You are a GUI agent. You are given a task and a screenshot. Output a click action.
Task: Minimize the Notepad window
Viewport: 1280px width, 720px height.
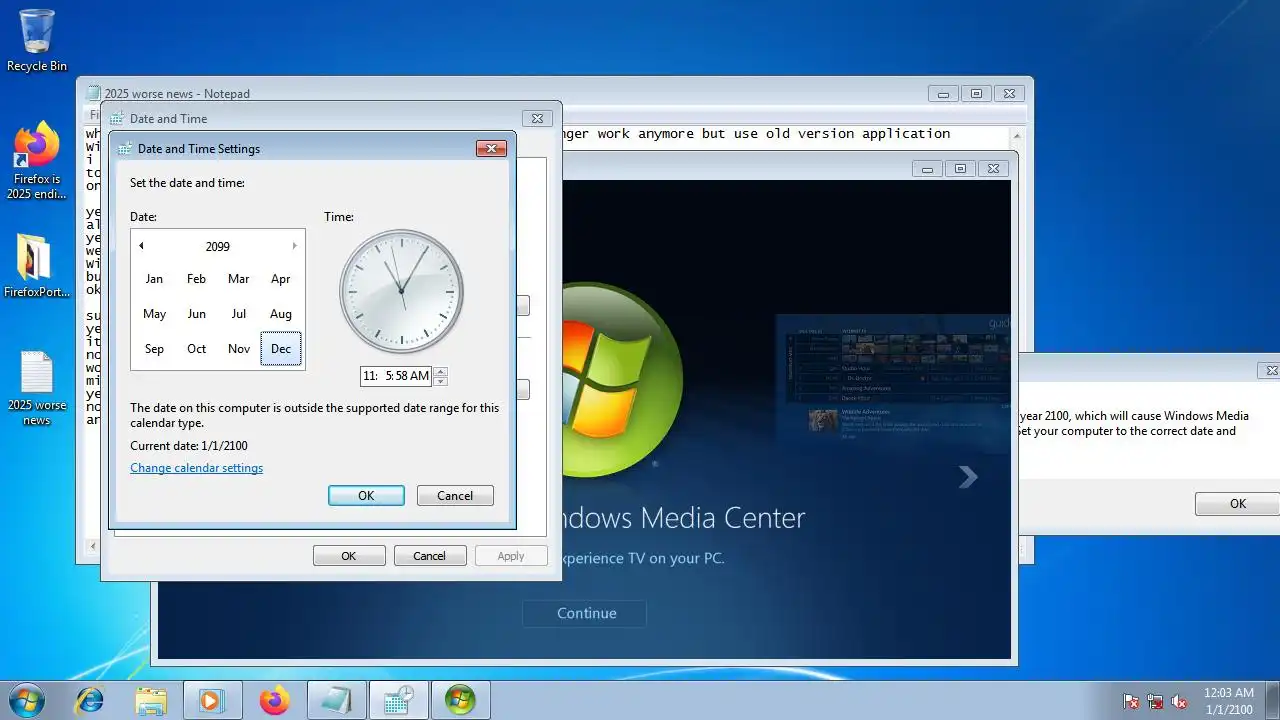pyautogui.click(x=943, y=94)
